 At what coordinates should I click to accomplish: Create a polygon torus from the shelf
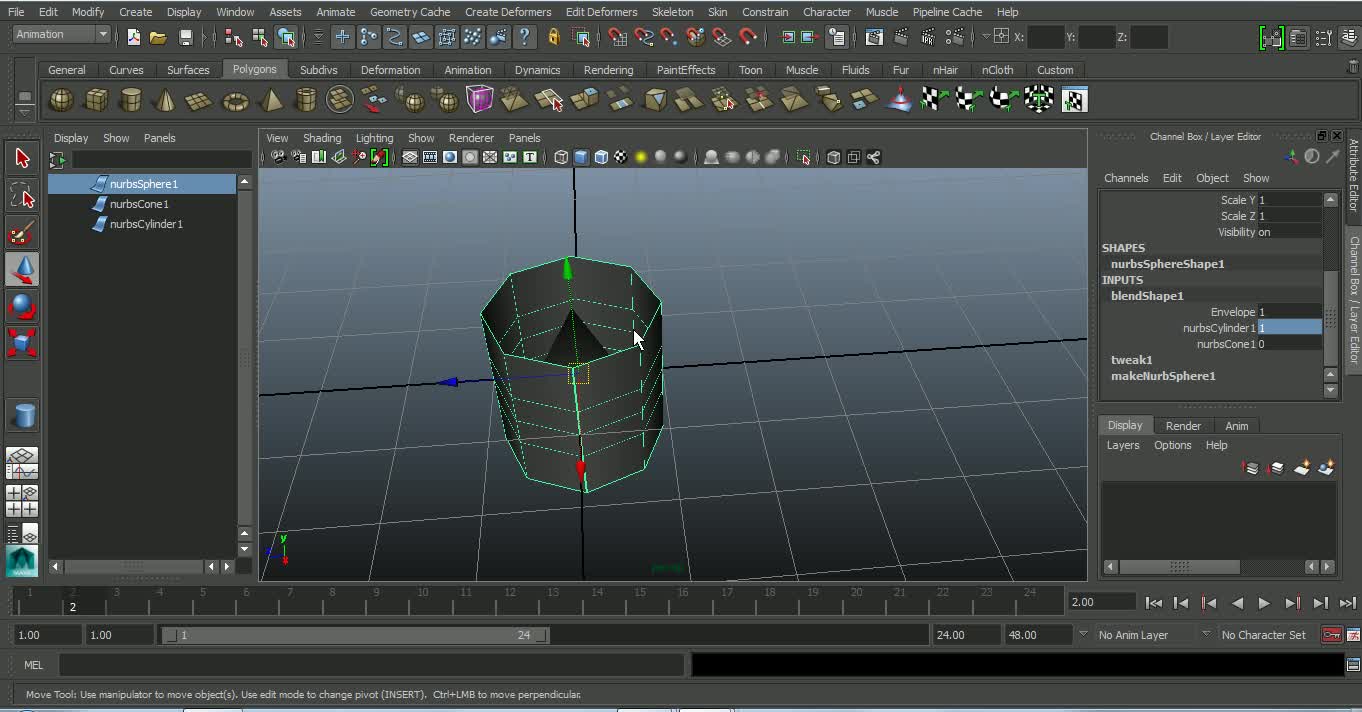[x=235, y=100]
